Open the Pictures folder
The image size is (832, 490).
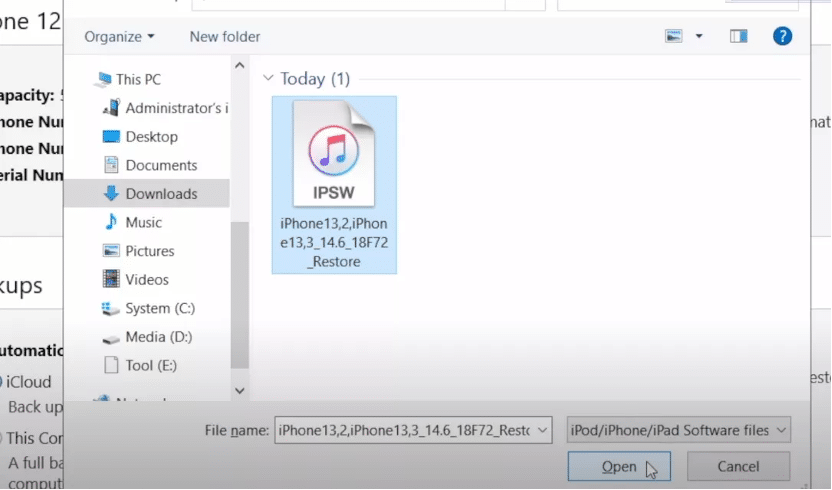[x=150, y=251]
